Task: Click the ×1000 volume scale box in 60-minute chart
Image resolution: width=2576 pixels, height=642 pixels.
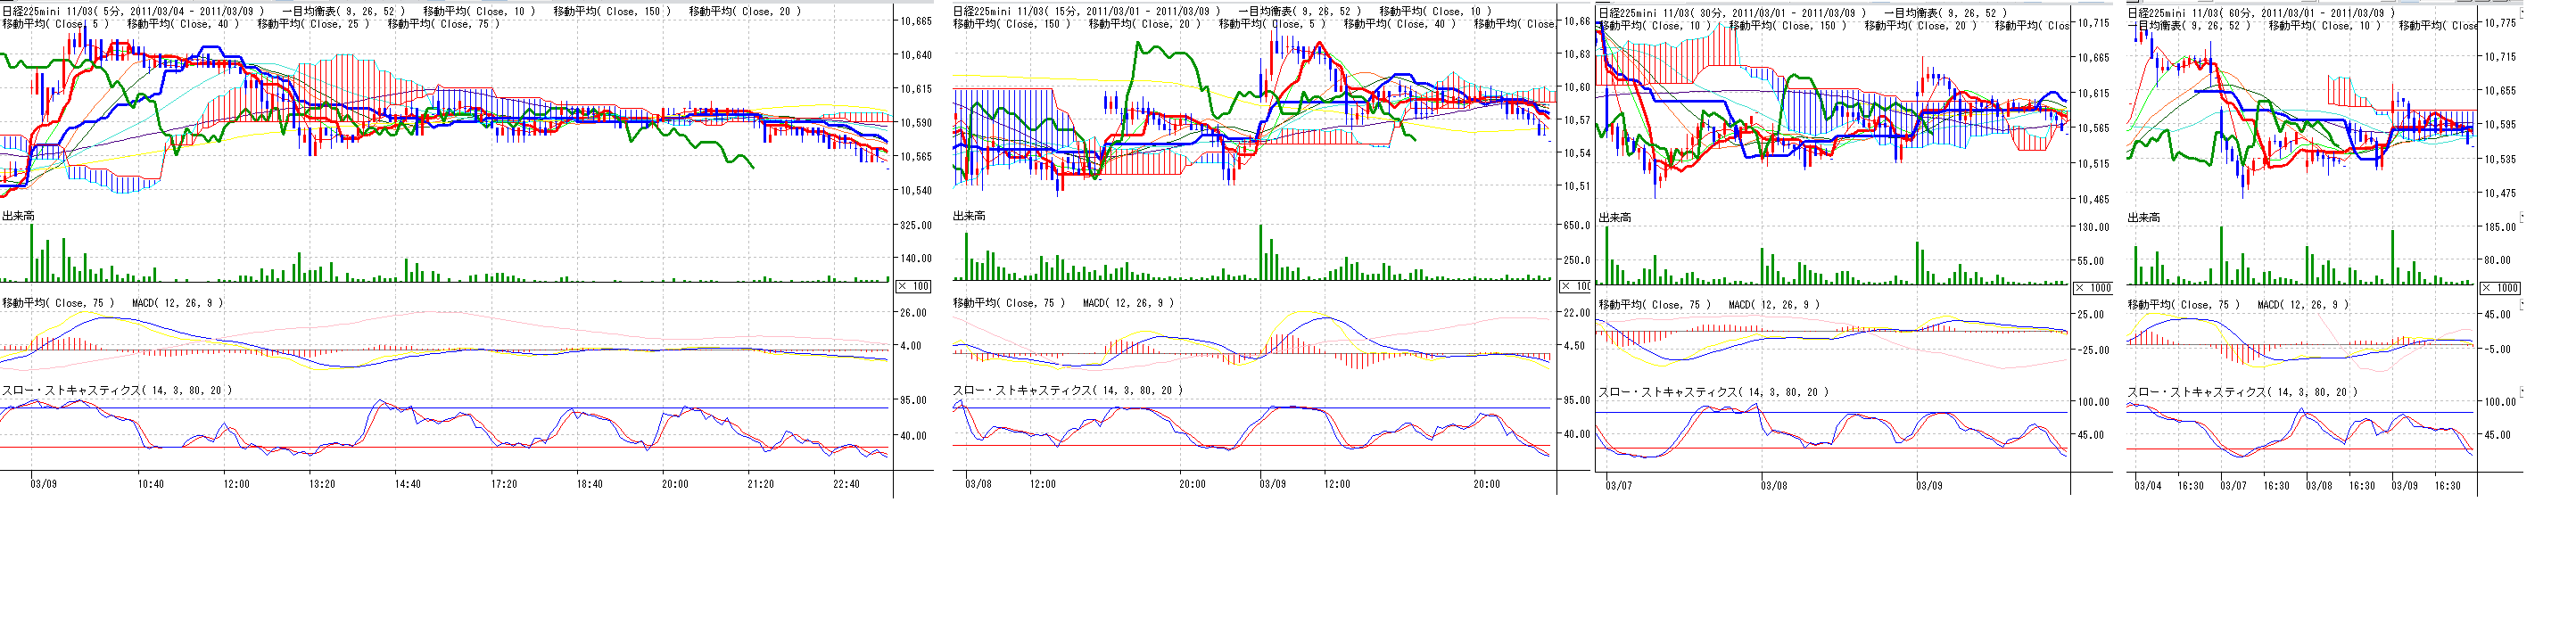Action: (2500, 288)
